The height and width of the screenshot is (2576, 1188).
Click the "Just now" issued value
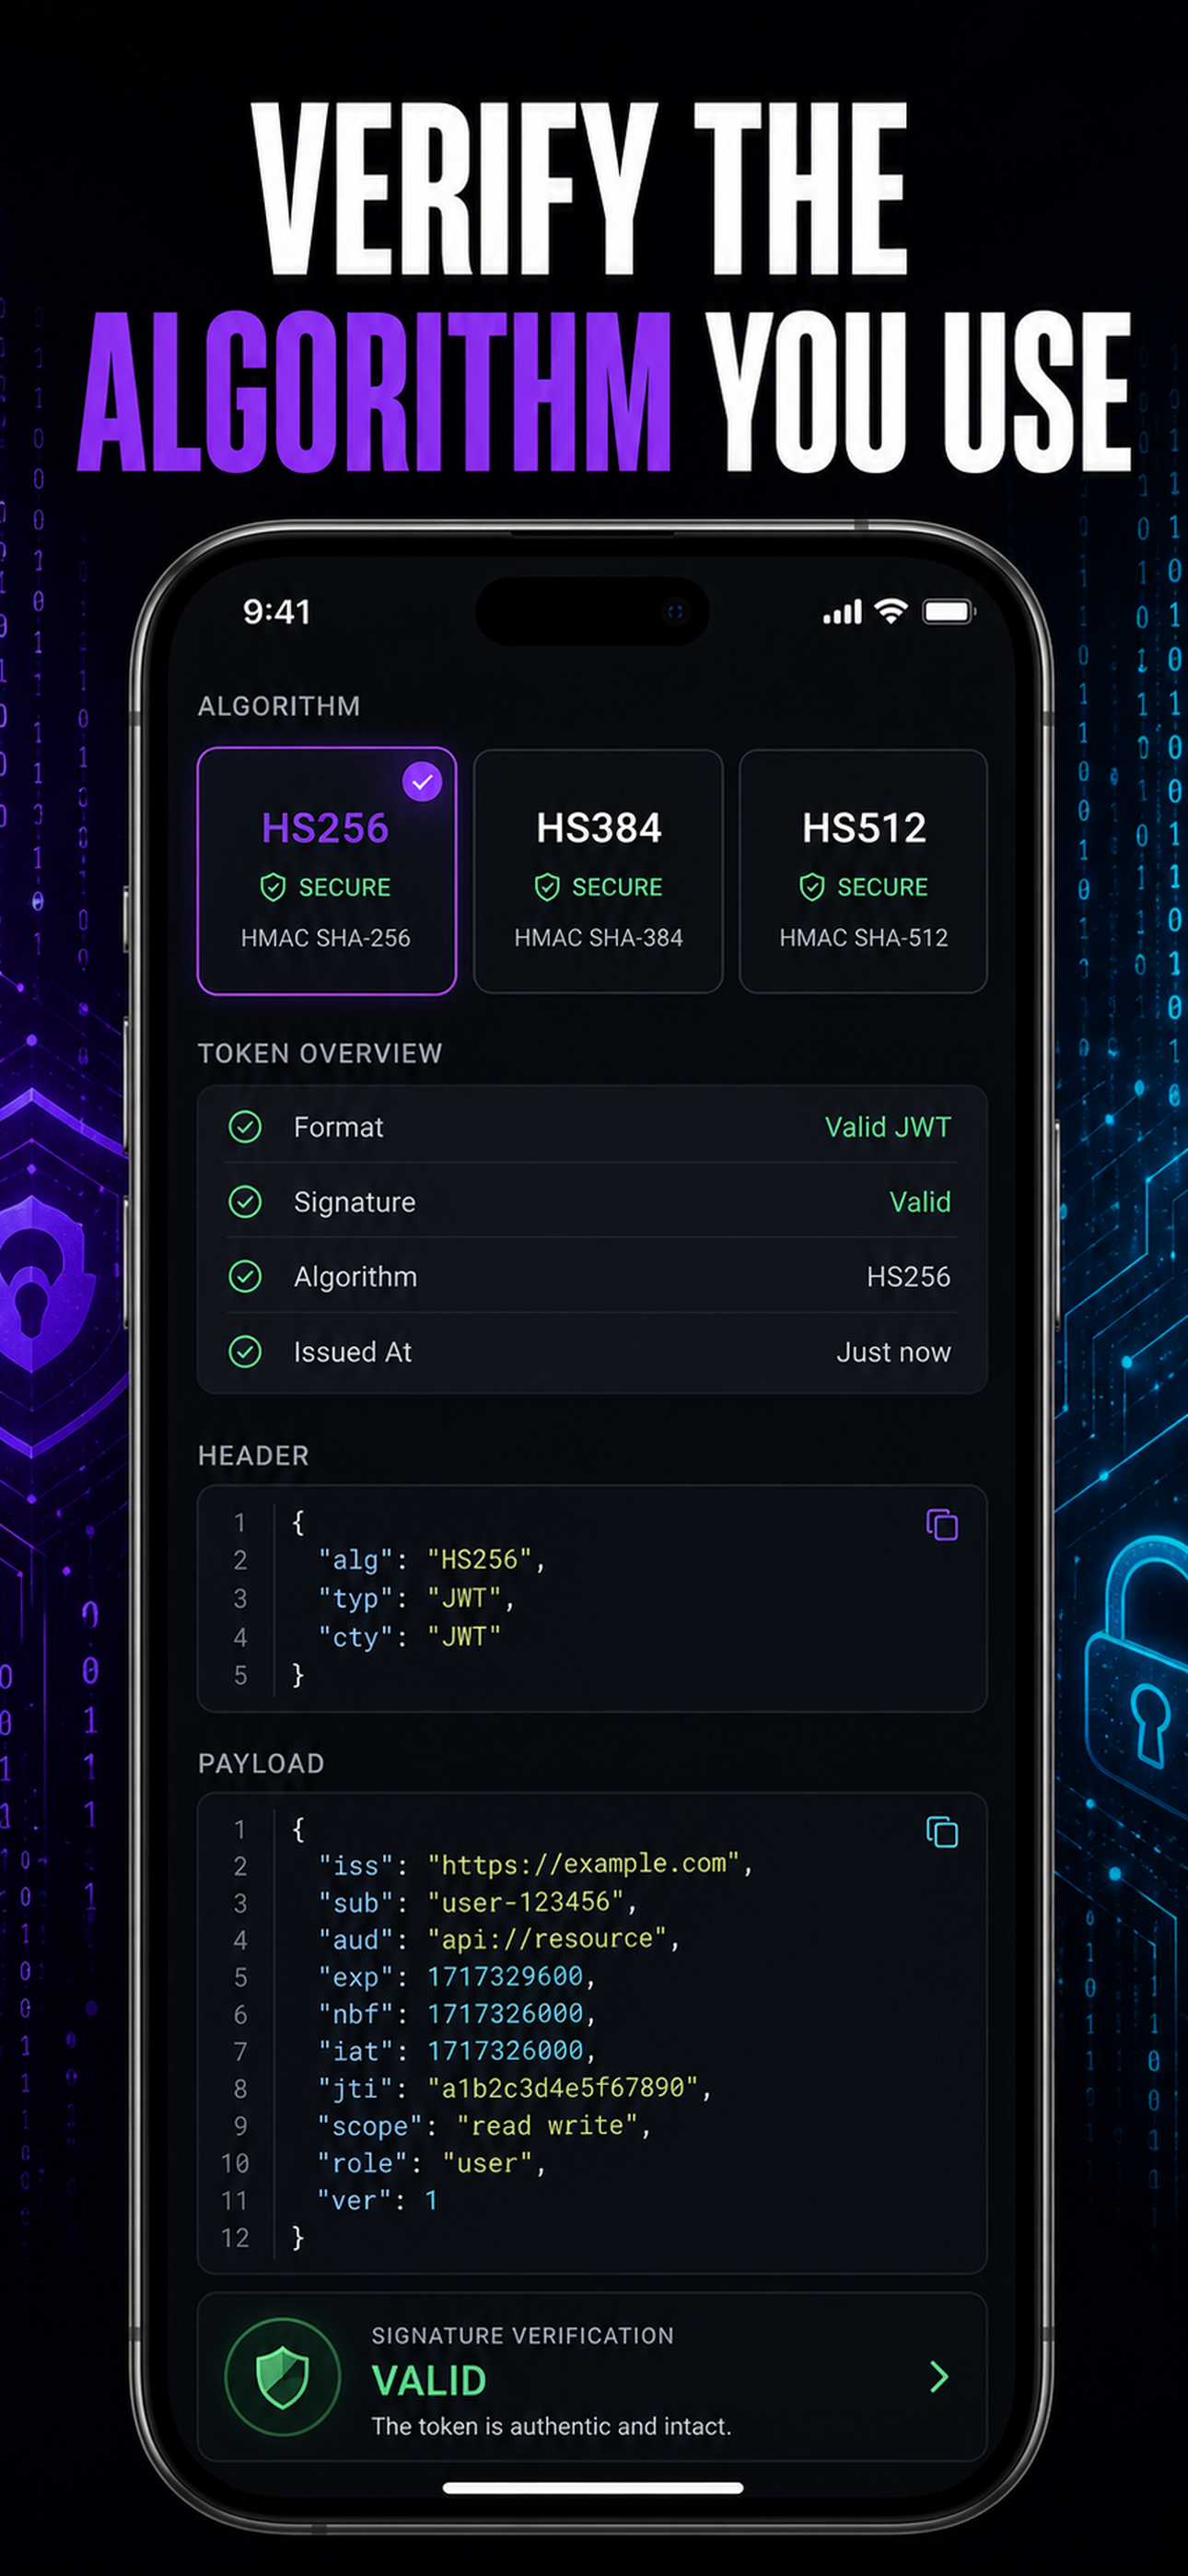(x=894, y=1352)
